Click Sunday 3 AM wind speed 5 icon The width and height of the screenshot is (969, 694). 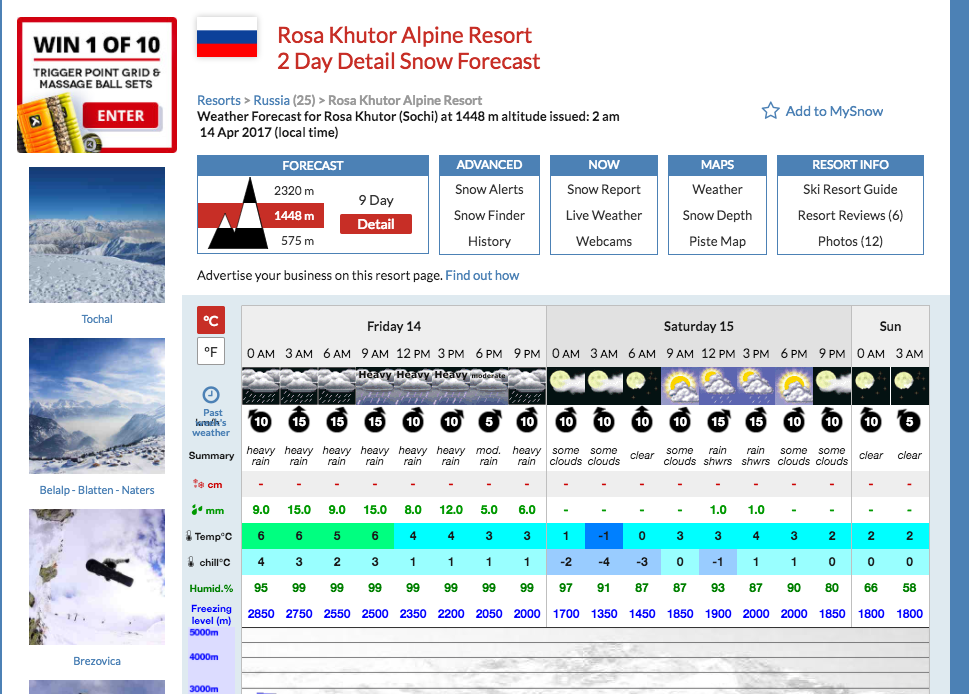click(909, 421)
